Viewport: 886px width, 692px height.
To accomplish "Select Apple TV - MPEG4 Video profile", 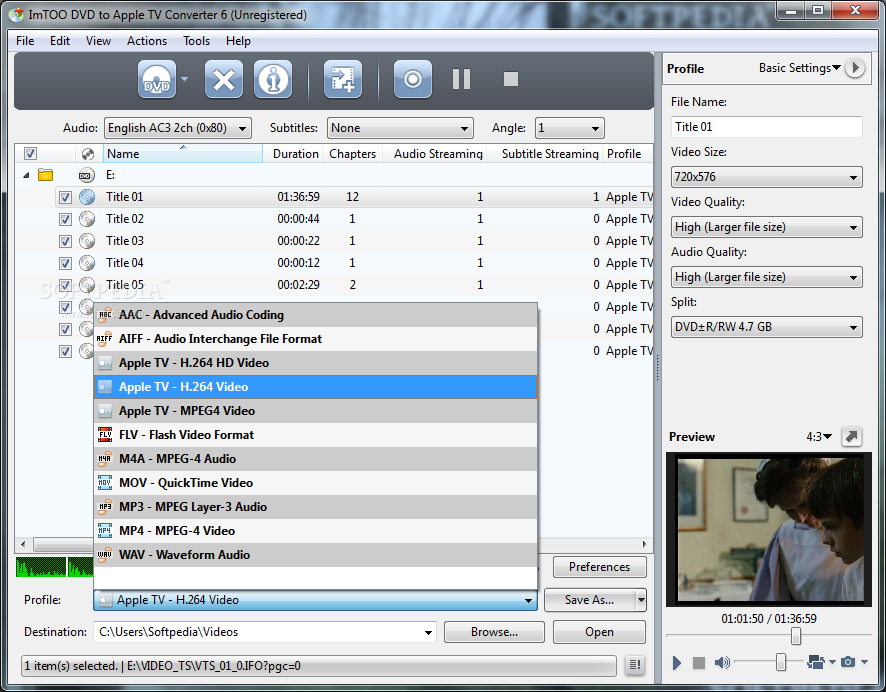I will coord(315,411).
